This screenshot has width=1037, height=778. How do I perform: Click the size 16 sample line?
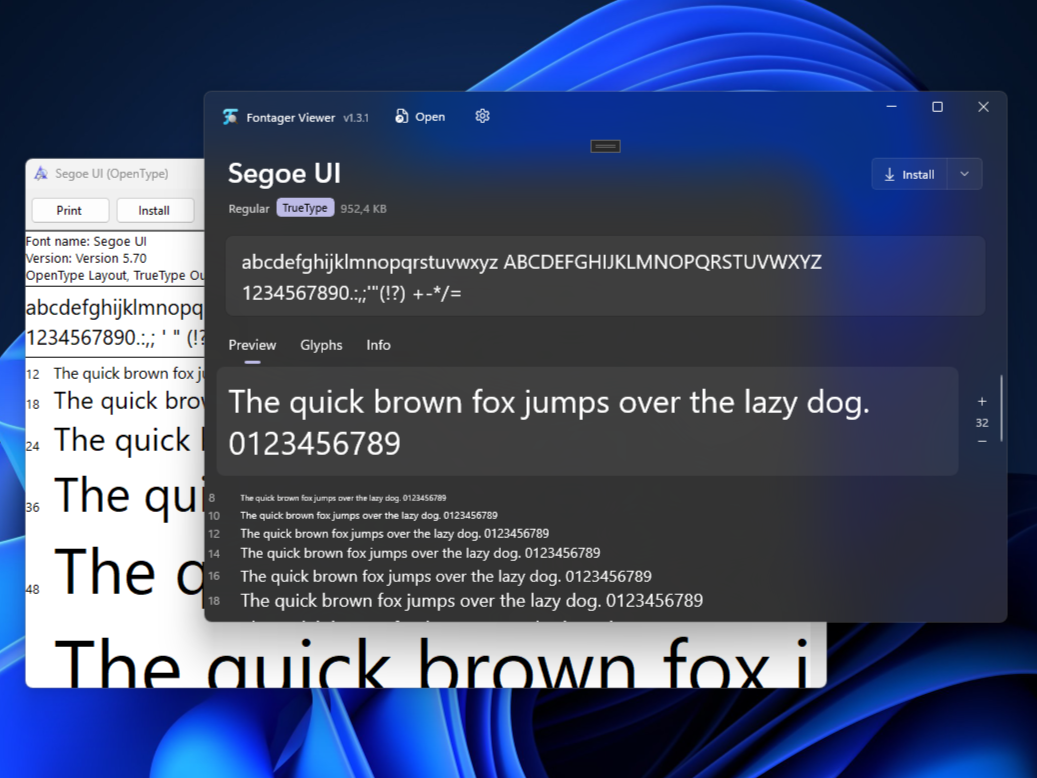click(x=446, y=576)
